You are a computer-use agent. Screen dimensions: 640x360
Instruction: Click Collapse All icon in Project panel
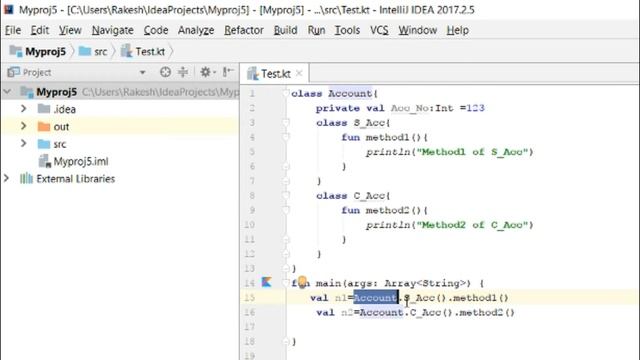coord(183,72)
